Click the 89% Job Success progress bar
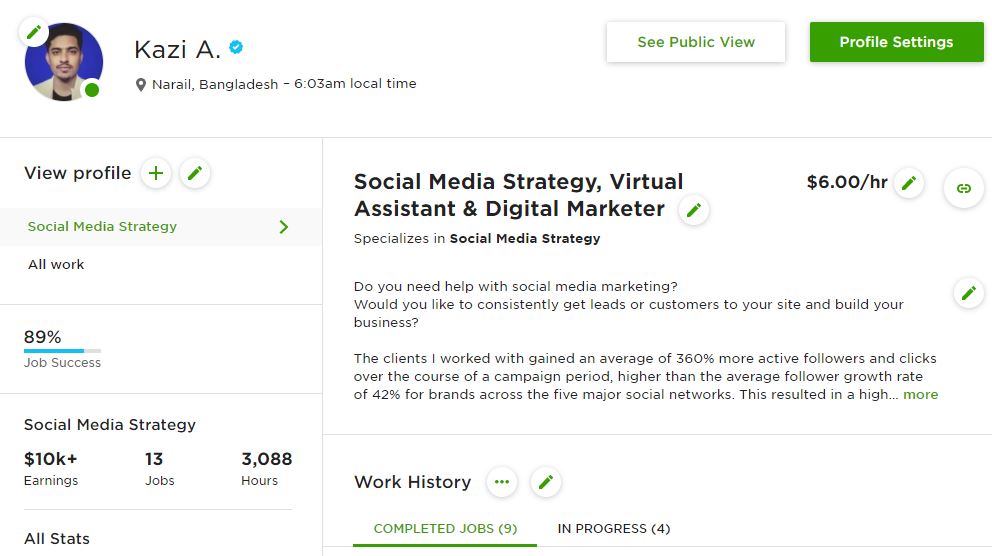Image resolution: width=992 pixels, height=556 pixels. [62, 351]
